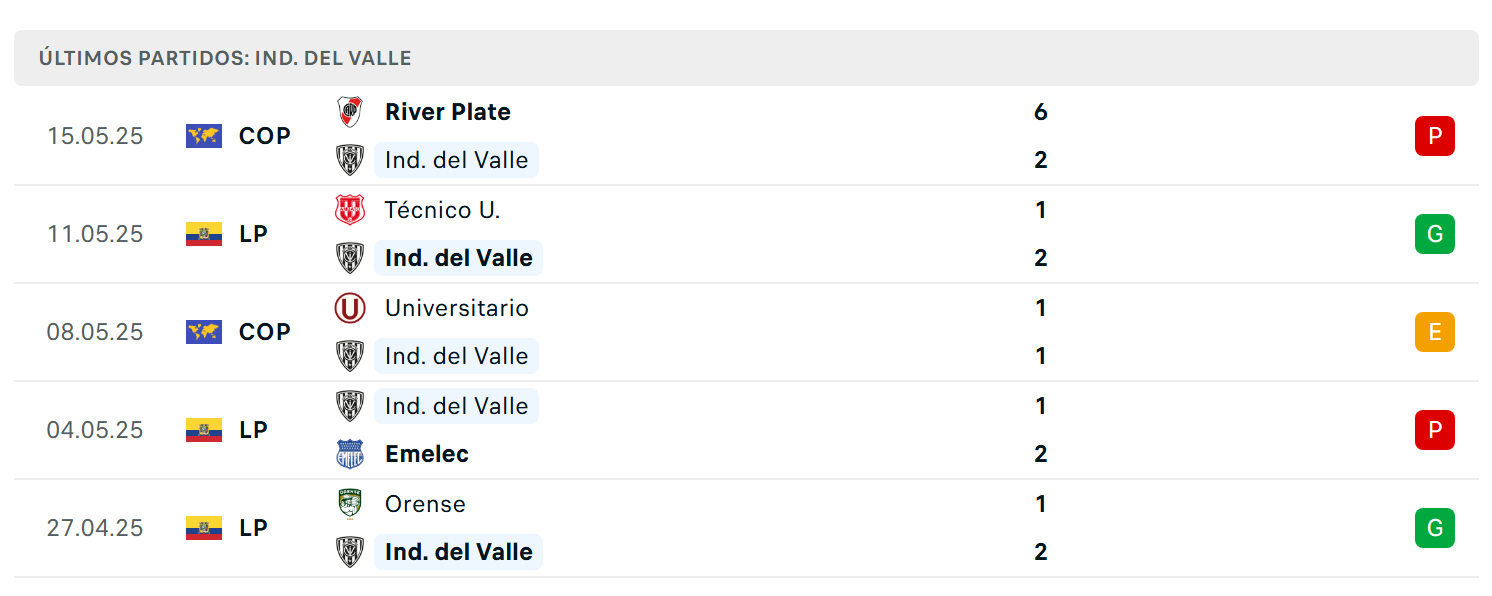The image size is (1492, 596).
Task: Click the green G badge for the Técnico U. match
Action: point(1434,234)
